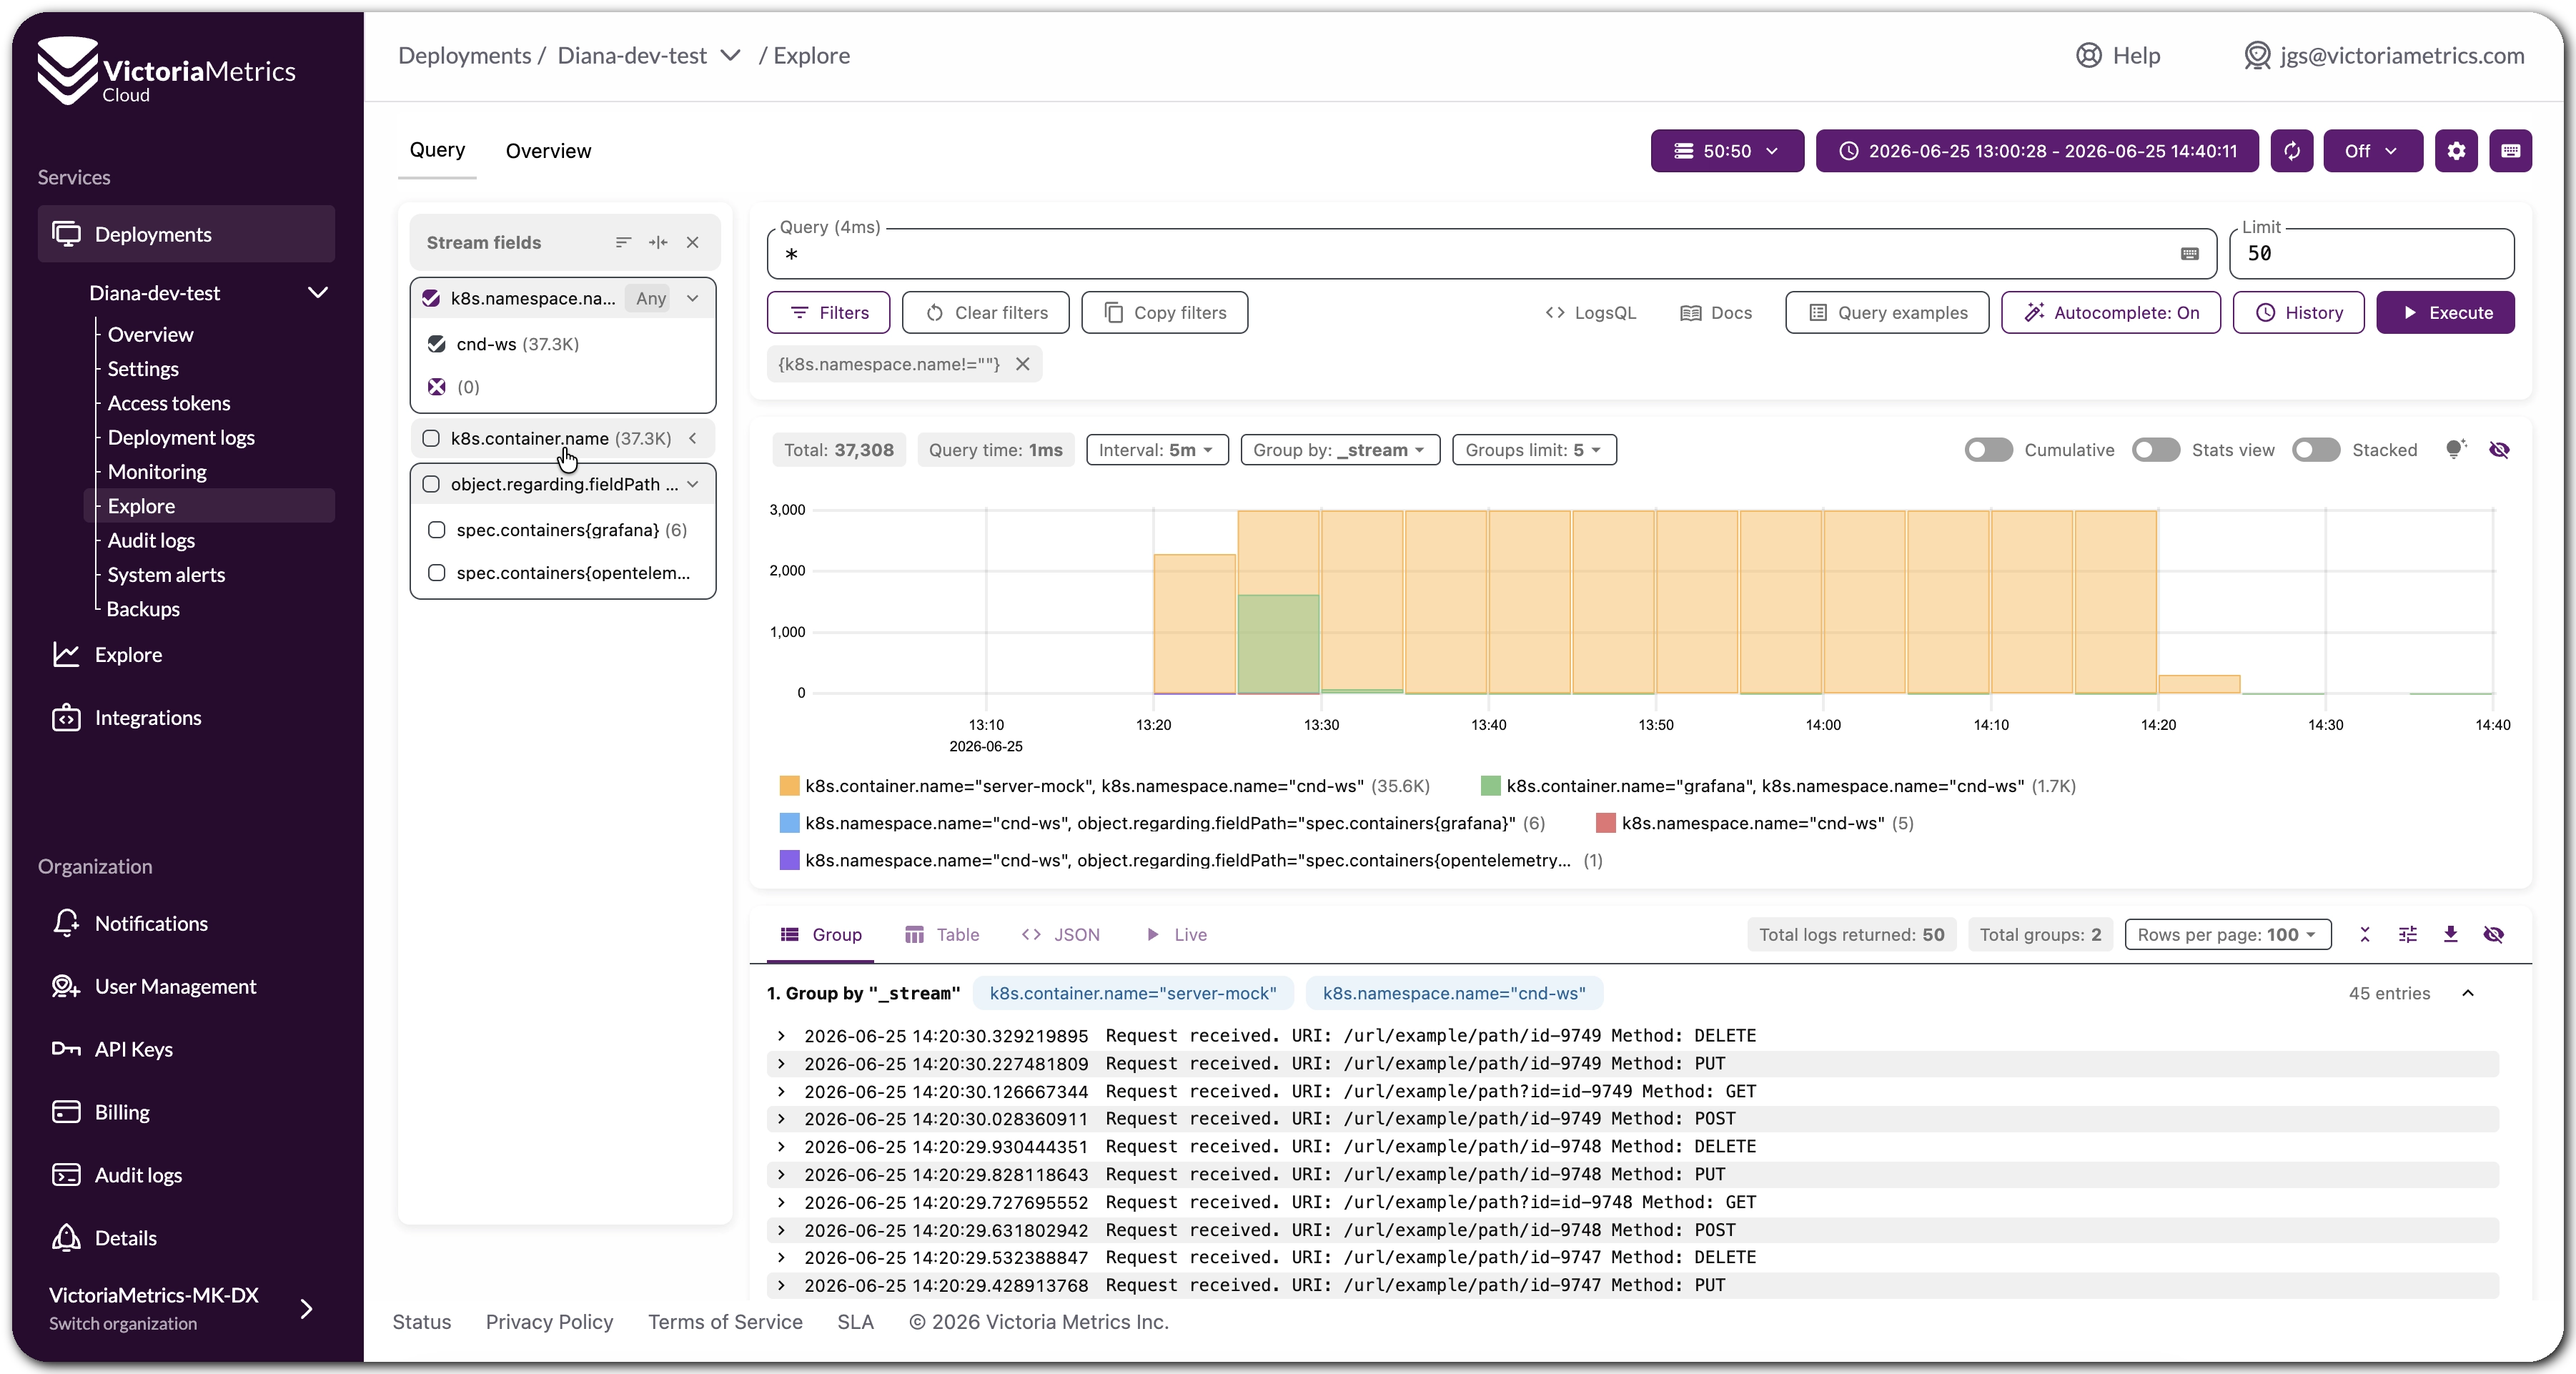Switch to the Overview tab
The image size is (2576, 1374).
click(x=548, y=151)
